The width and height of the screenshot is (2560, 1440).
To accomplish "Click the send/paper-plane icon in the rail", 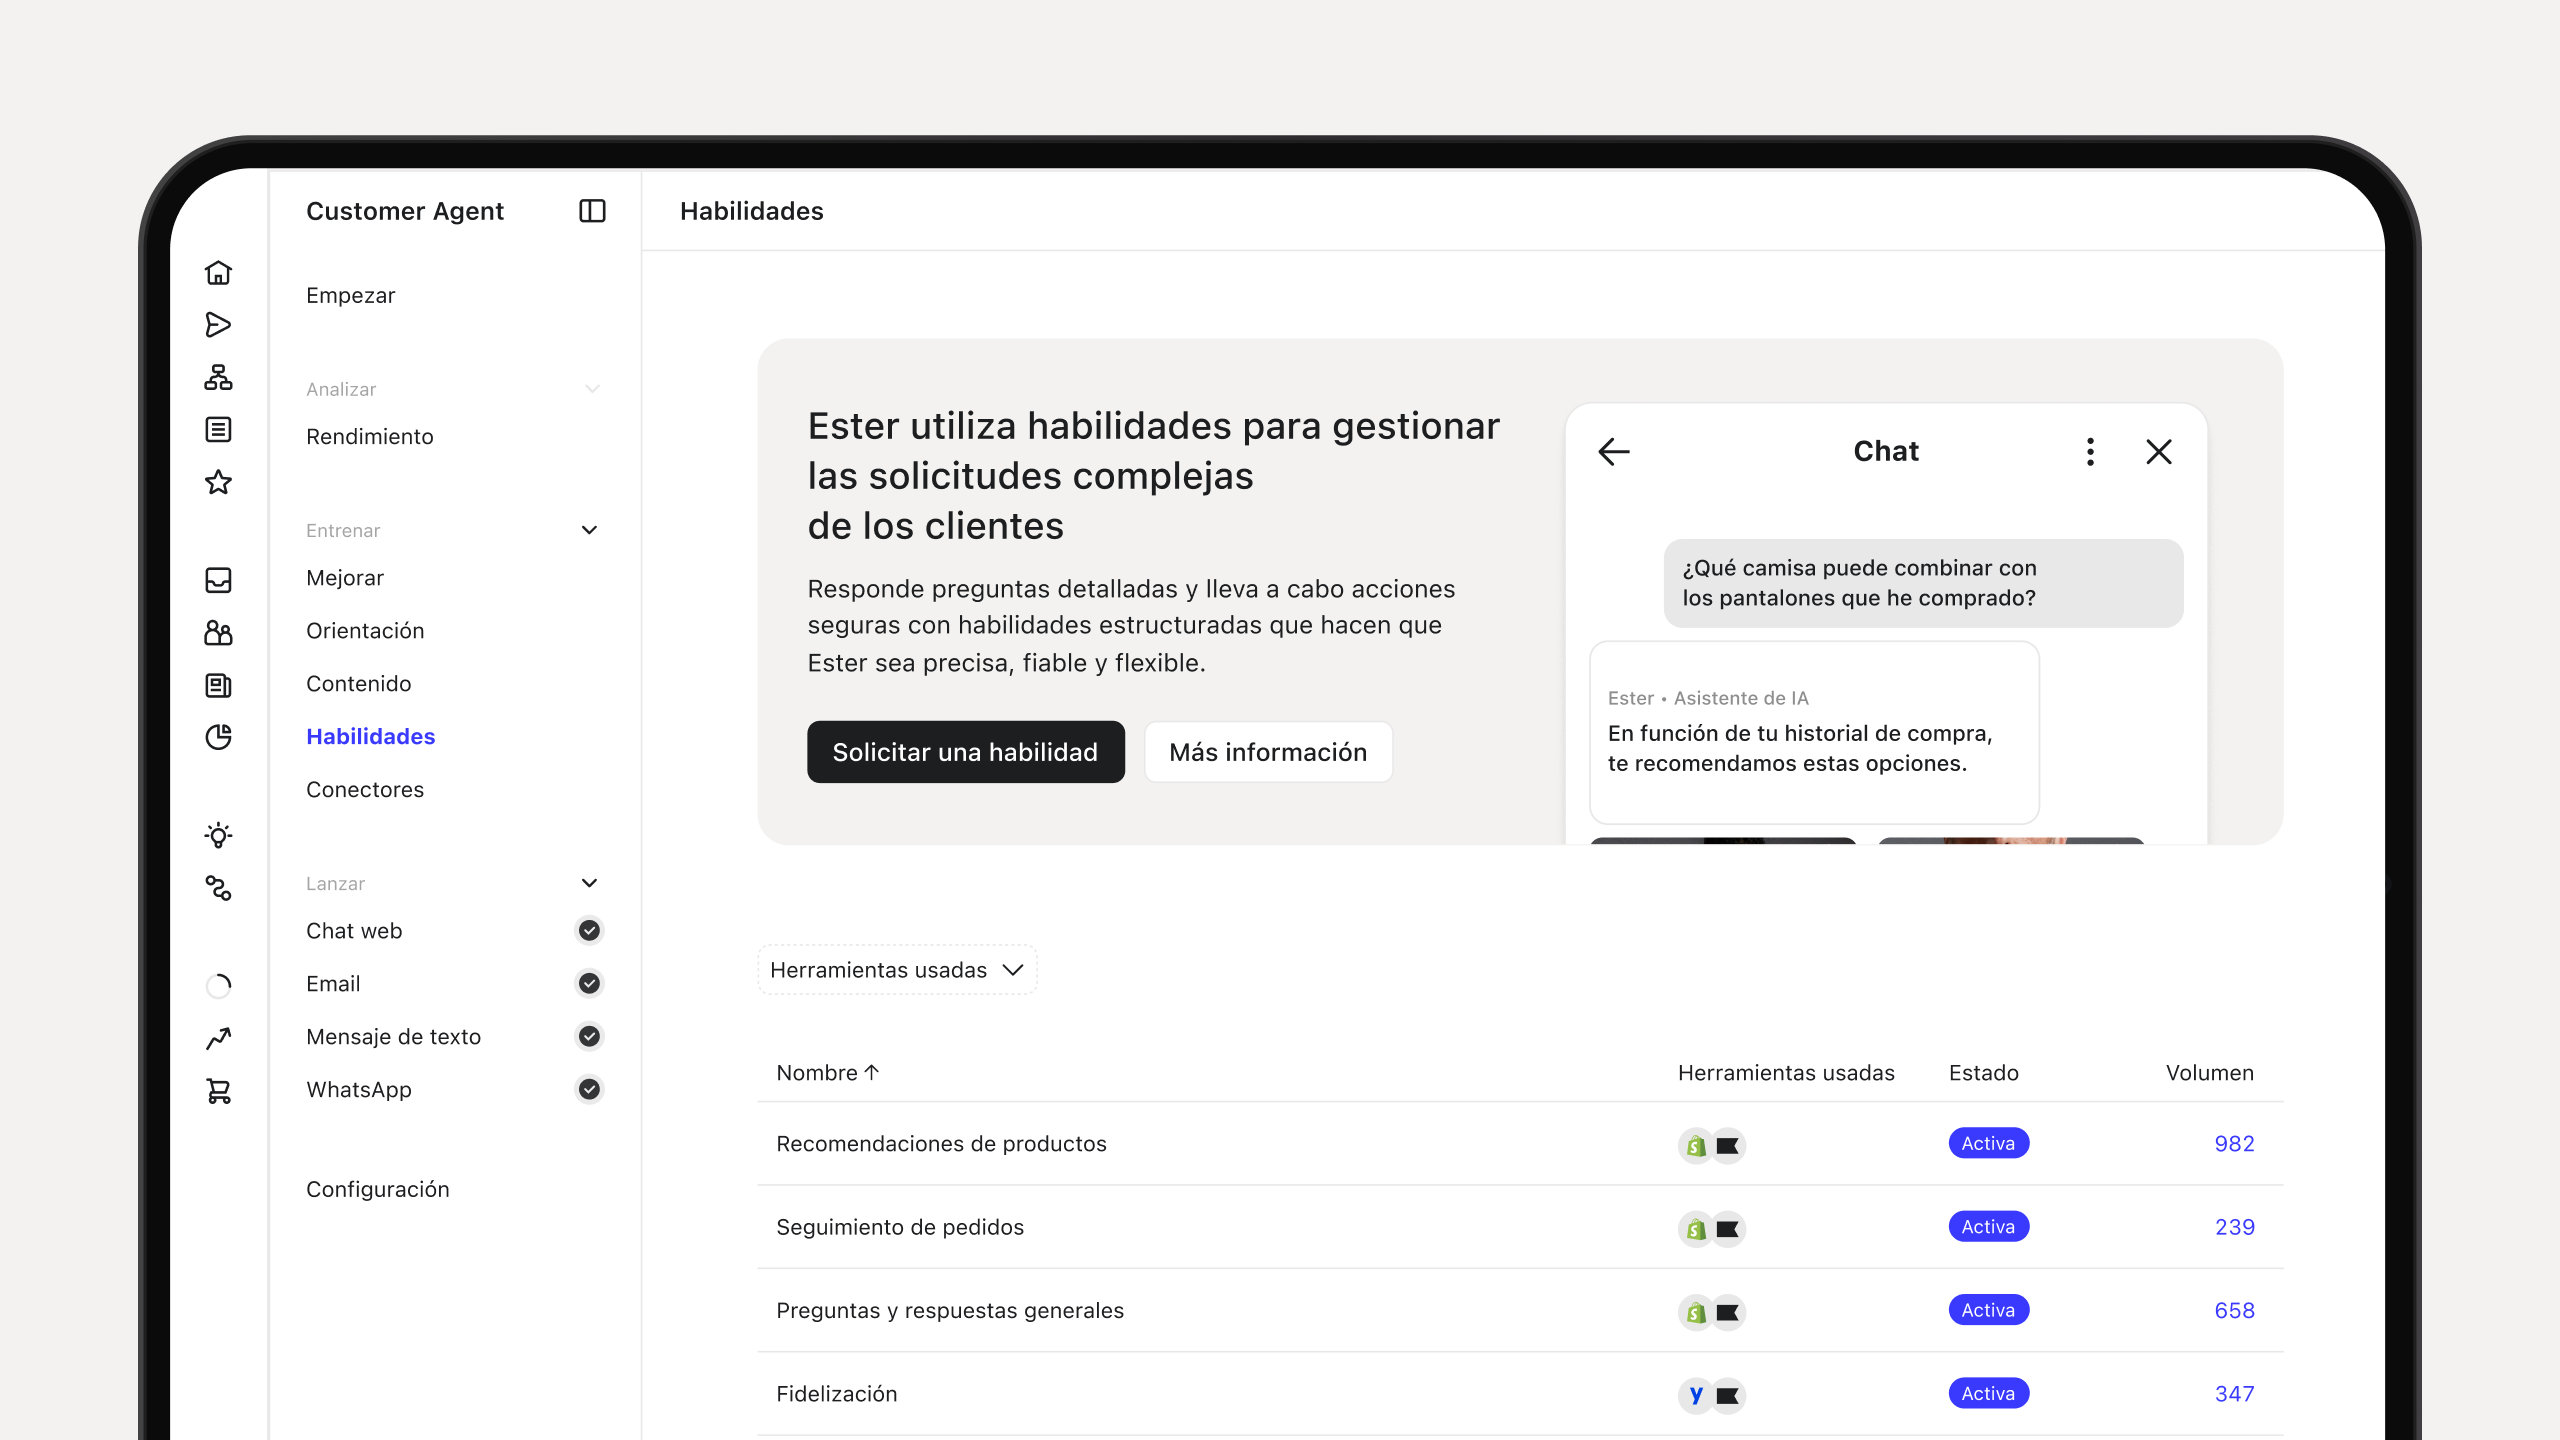I will [x=218, y=325].
